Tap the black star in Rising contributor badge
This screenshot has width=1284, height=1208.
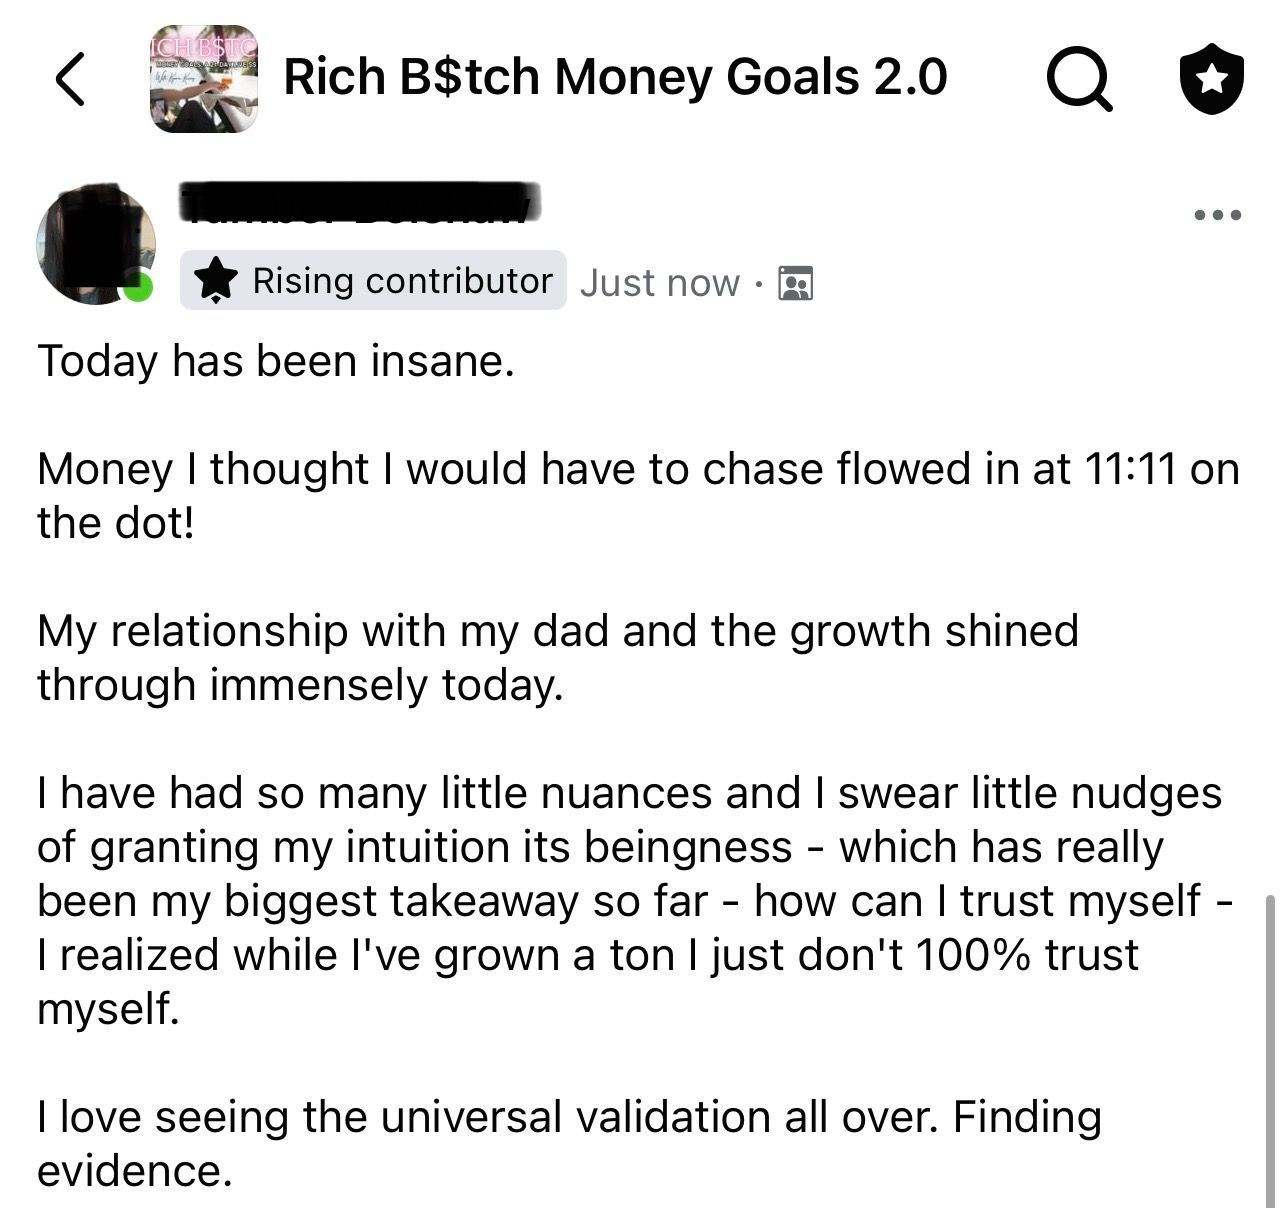215,280
